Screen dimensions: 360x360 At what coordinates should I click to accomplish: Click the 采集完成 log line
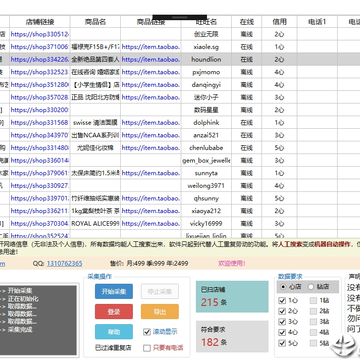pos(20,330)
